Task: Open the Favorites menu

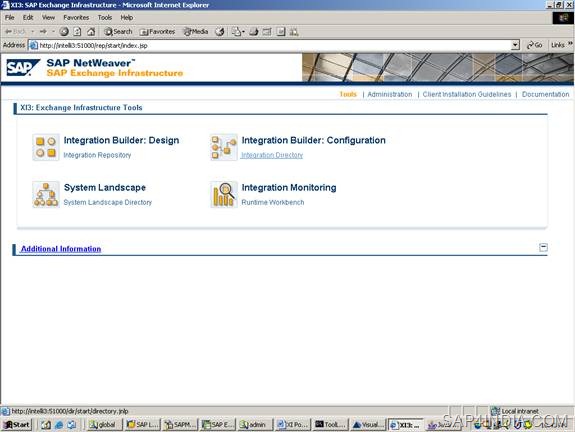Action: coord(76,17)
